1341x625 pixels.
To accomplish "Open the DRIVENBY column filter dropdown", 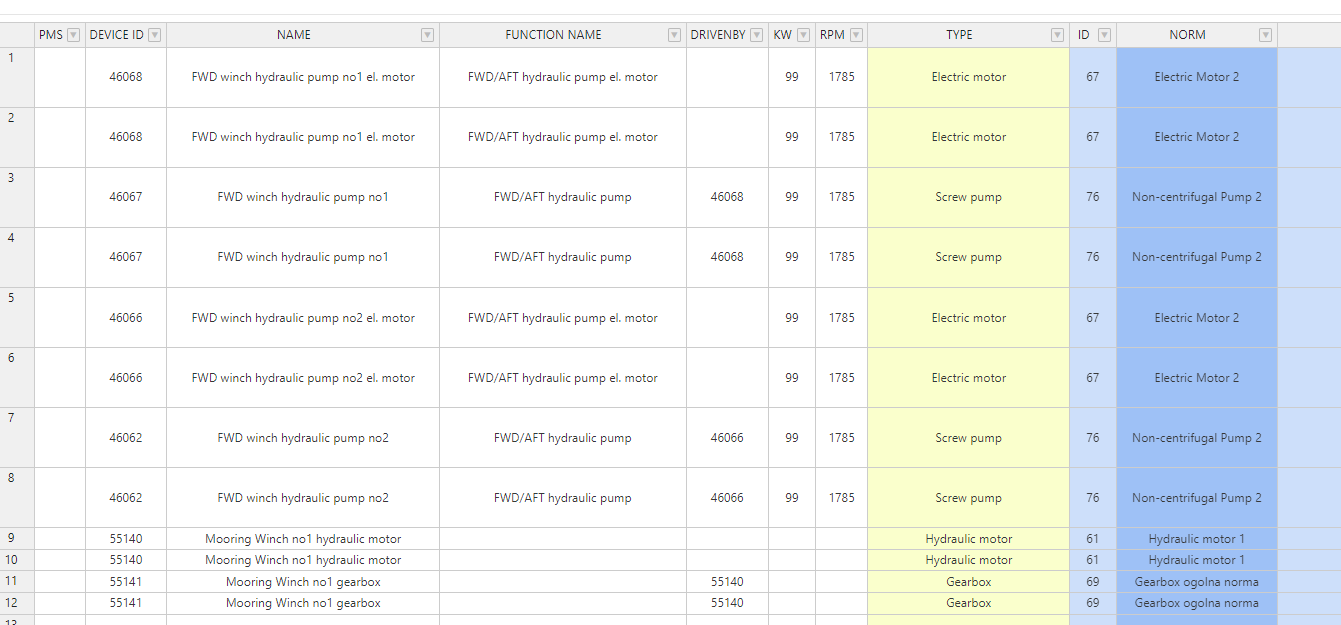I will [x=756, y=35].
